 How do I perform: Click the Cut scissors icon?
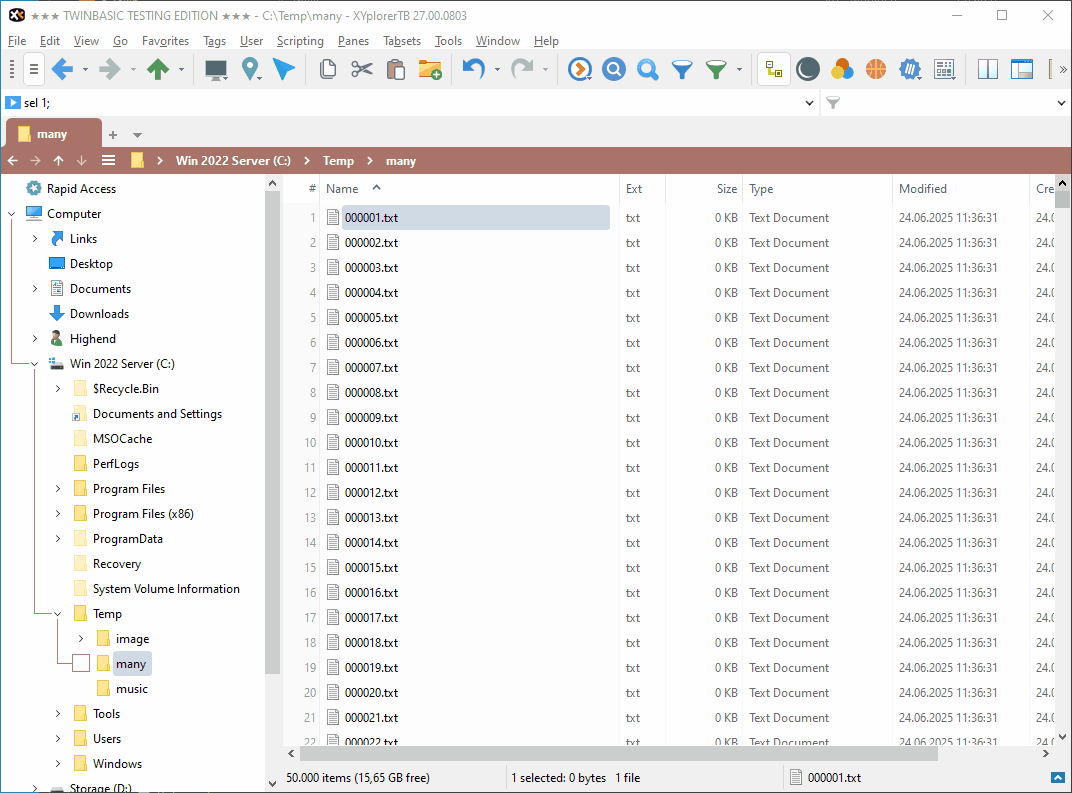[361, 69]
